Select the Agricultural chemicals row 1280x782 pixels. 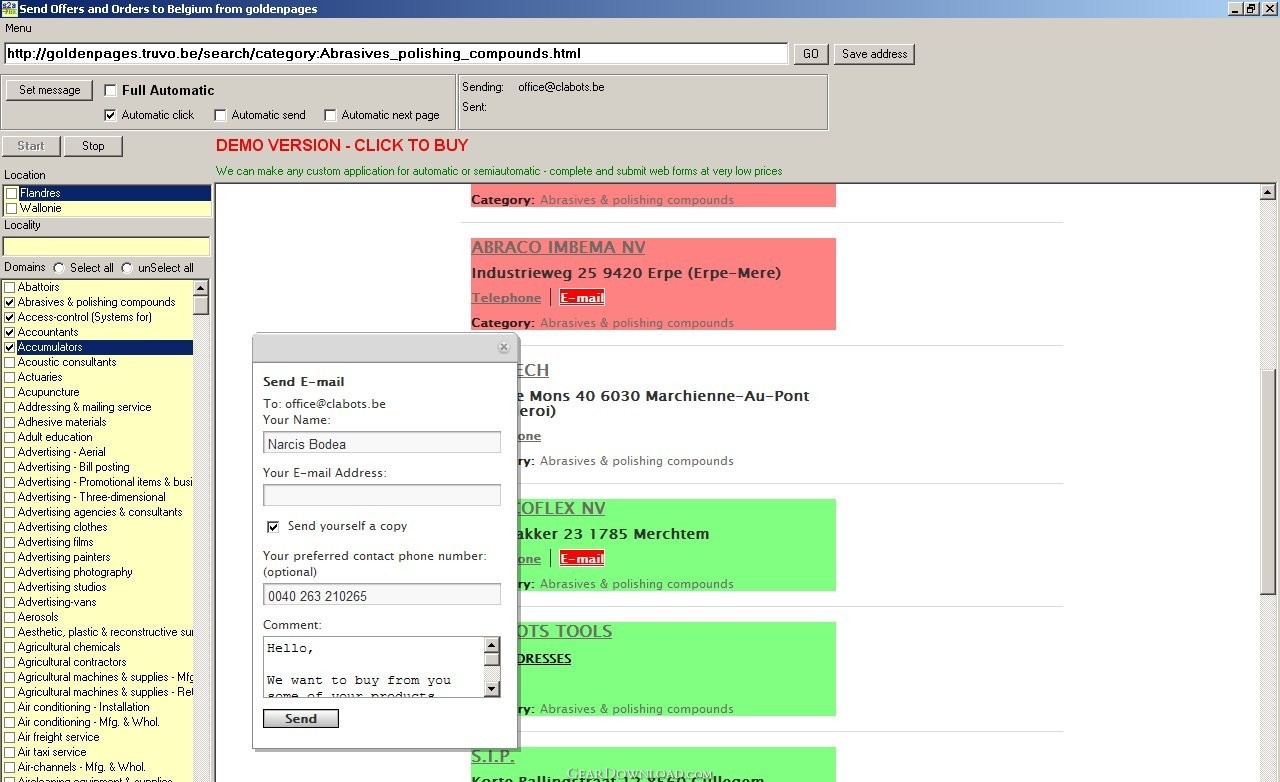point(98,647)
